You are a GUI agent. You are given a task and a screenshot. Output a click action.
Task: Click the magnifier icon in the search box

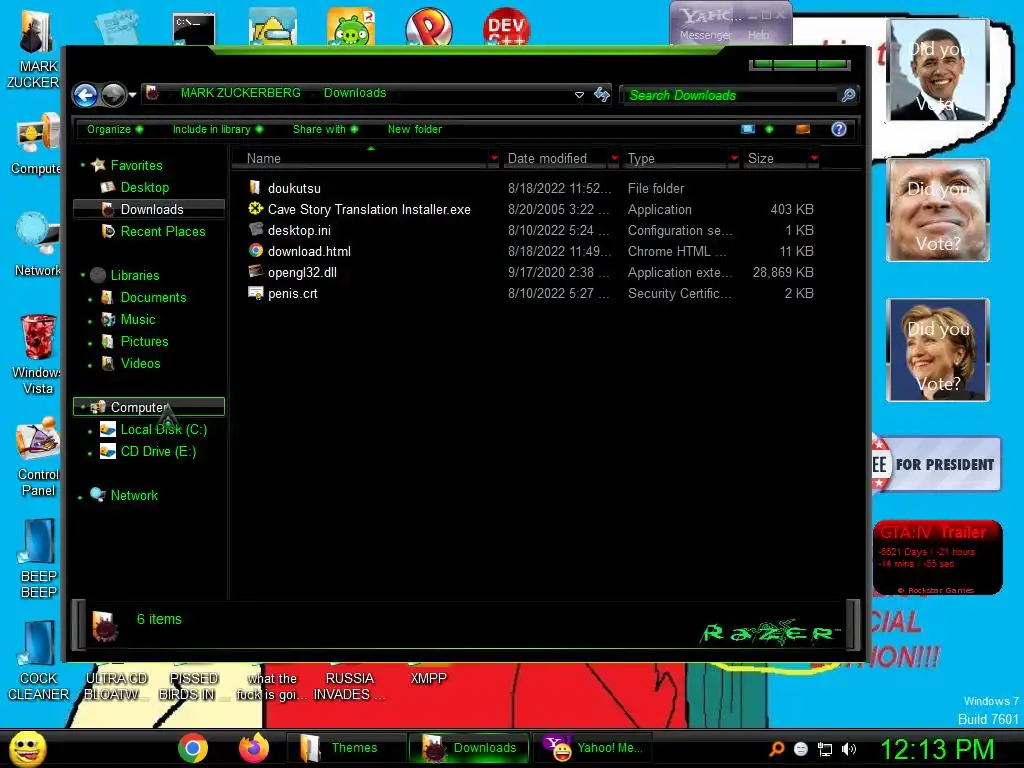848,95
